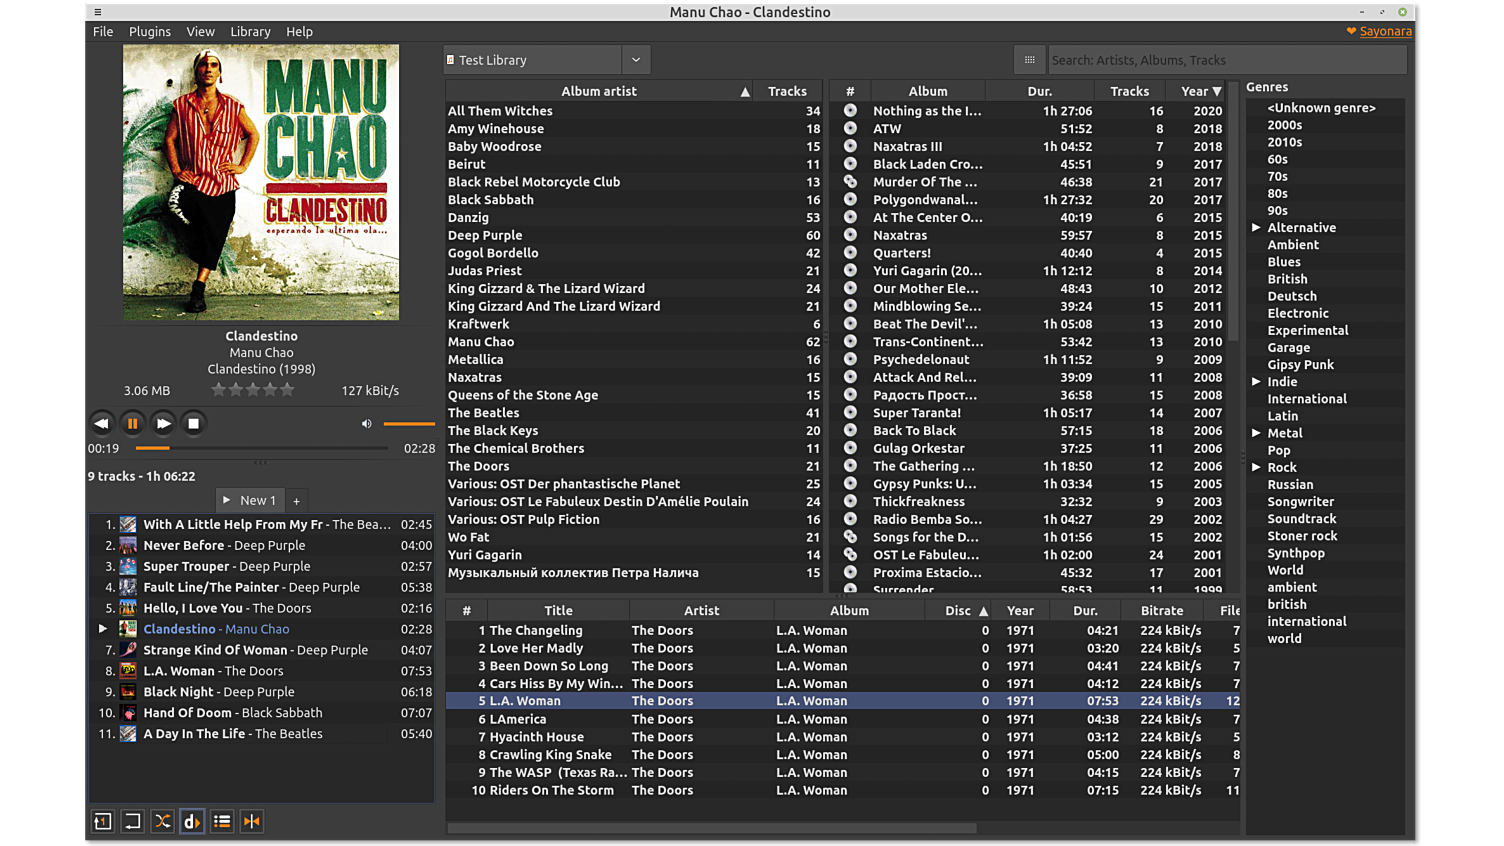Mute audio via the speaker icon
Image resolution: width=1504 pixels, height=846 pixels.
(x=366, y=424)
